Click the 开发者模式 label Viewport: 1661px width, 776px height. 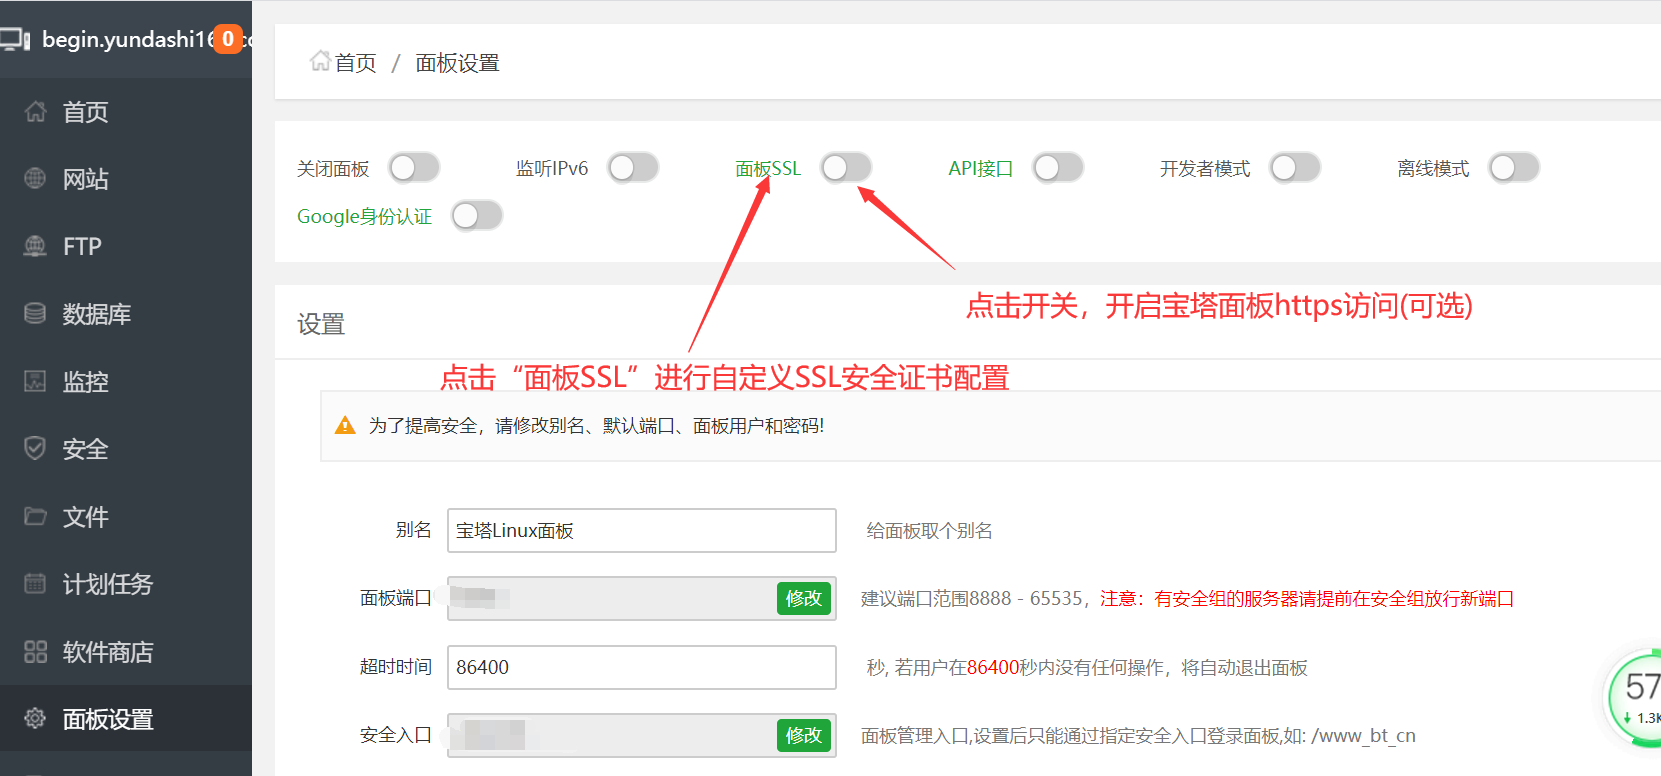coord(1205,169)
